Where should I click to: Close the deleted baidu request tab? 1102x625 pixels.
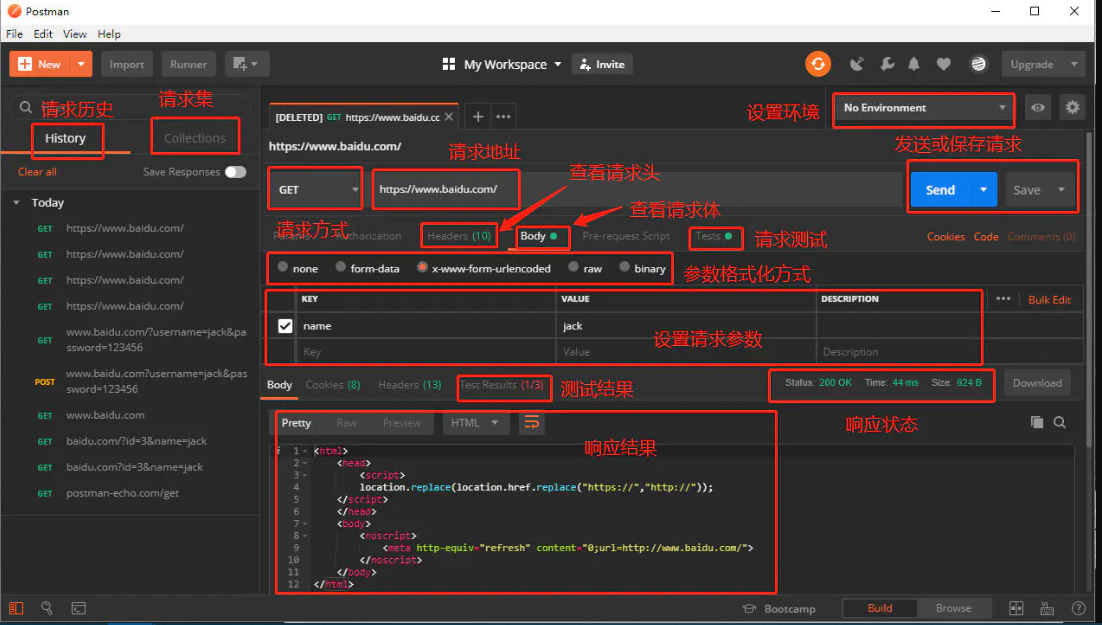449,117
